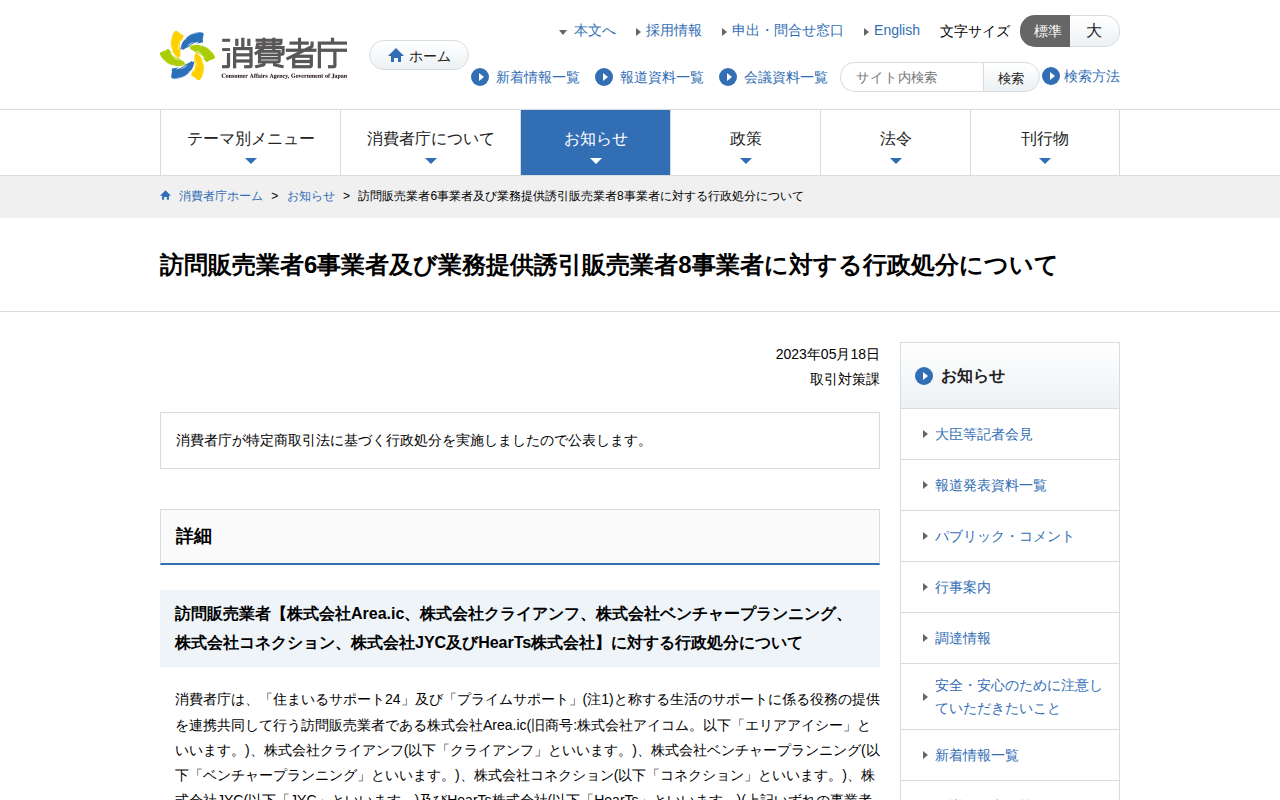Click the 取引対策課 department text

tap(845, 379)
